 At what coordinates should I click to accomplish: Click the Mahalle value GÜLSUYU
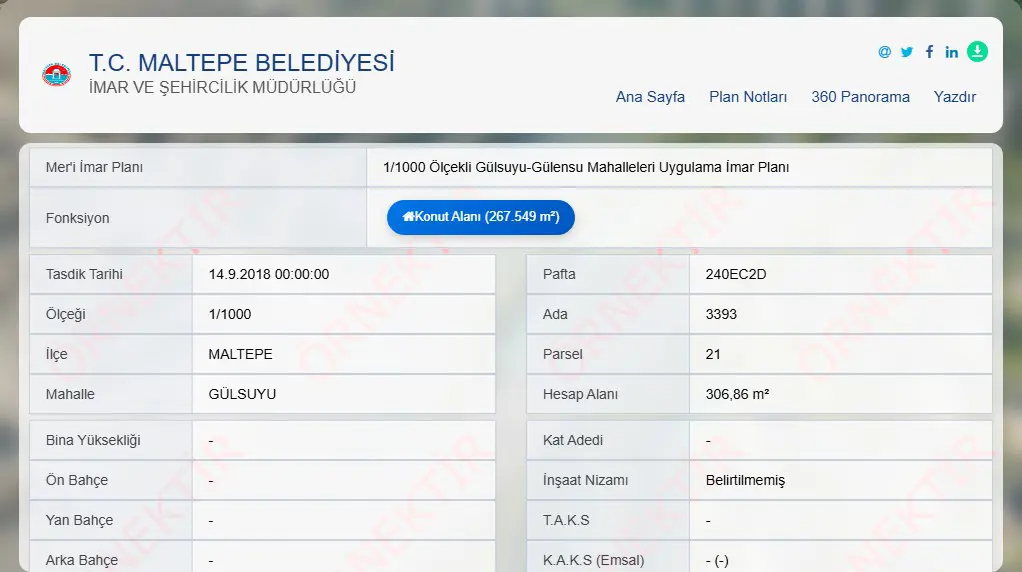tap(242, 394)
